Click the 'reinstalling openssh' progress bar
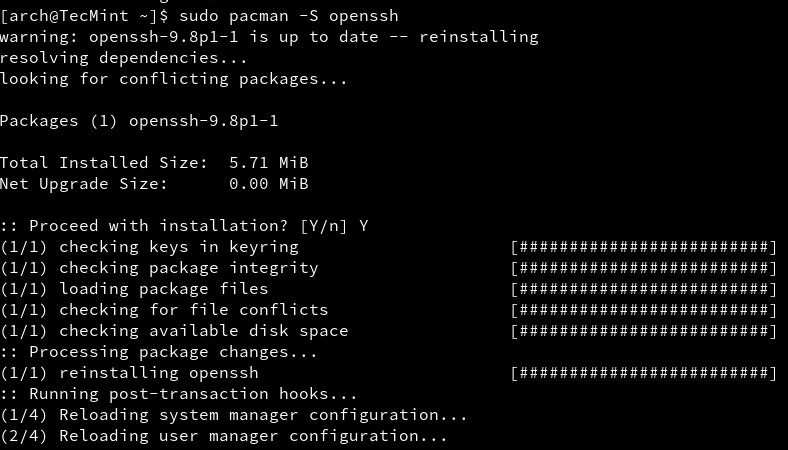 coord(643,373)
